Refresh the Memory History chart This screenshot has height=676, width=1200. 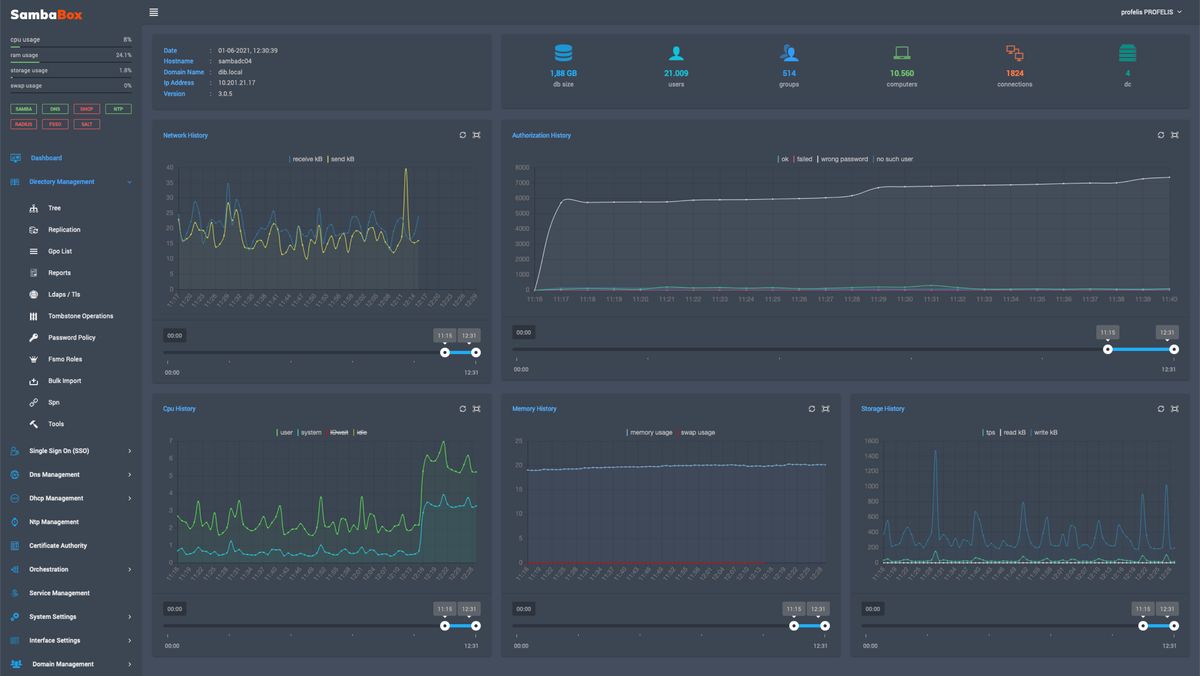[811, 409]
